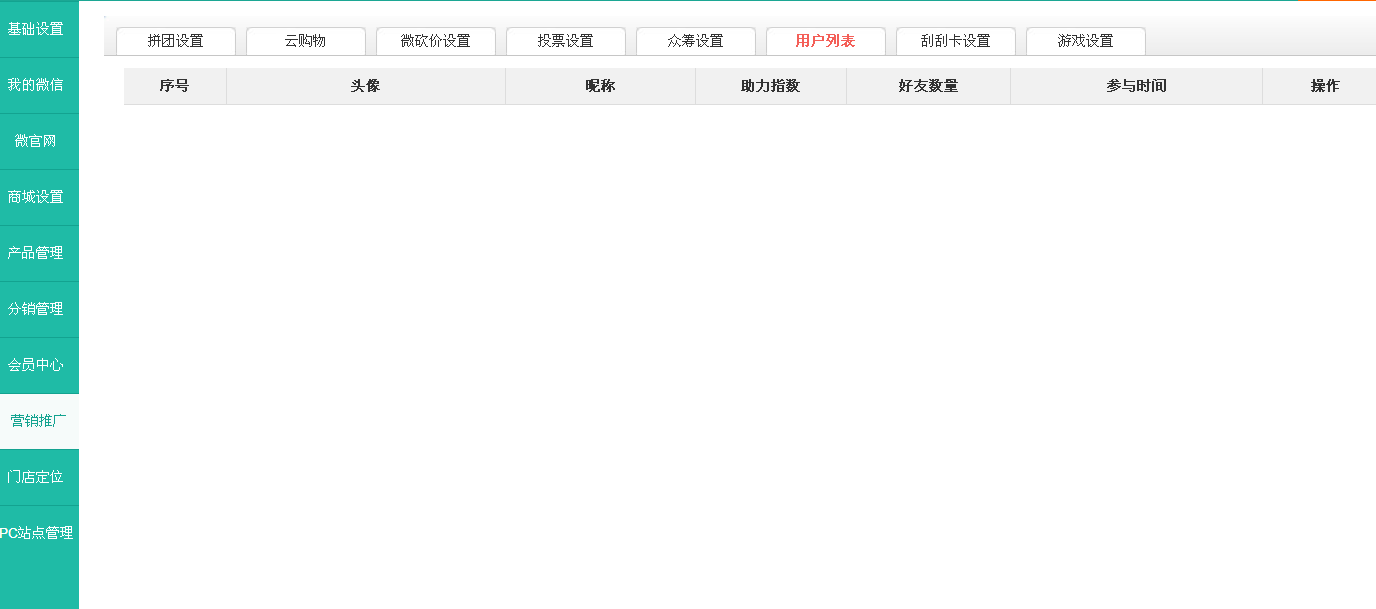Go to 我的微信 in the sidebar
The image size is (1376, 609).
coord(36,85)
